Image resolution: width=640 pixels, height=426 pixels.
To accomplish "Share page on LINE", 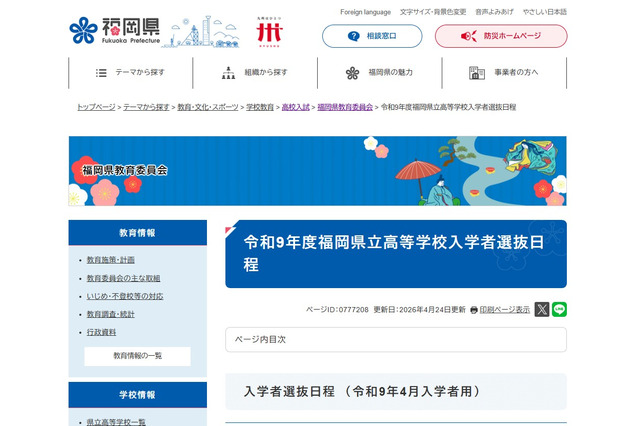I will pos(559,309).
